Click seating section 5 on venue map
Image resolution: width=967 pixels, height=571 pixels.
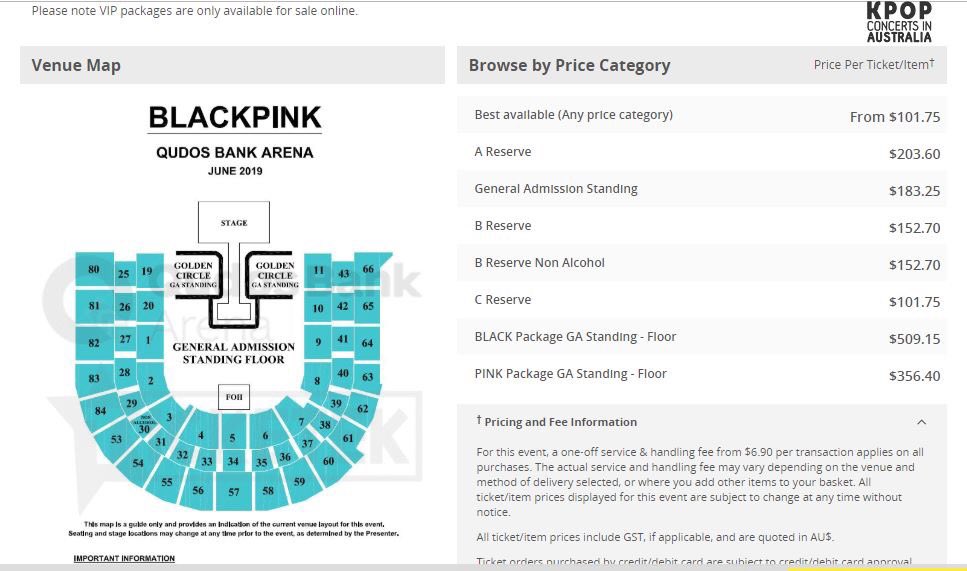click(x=233, y=437)
